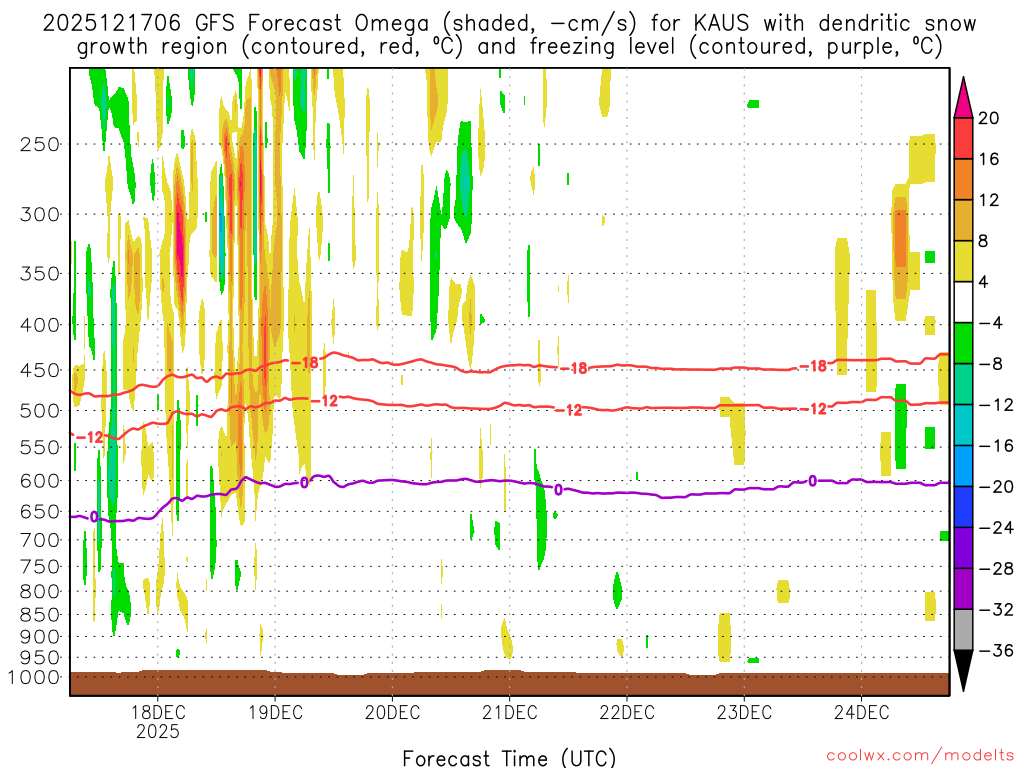Click the brown ground band below the 1000 level
Screen dimensions: 1024x768
[509, 683]
